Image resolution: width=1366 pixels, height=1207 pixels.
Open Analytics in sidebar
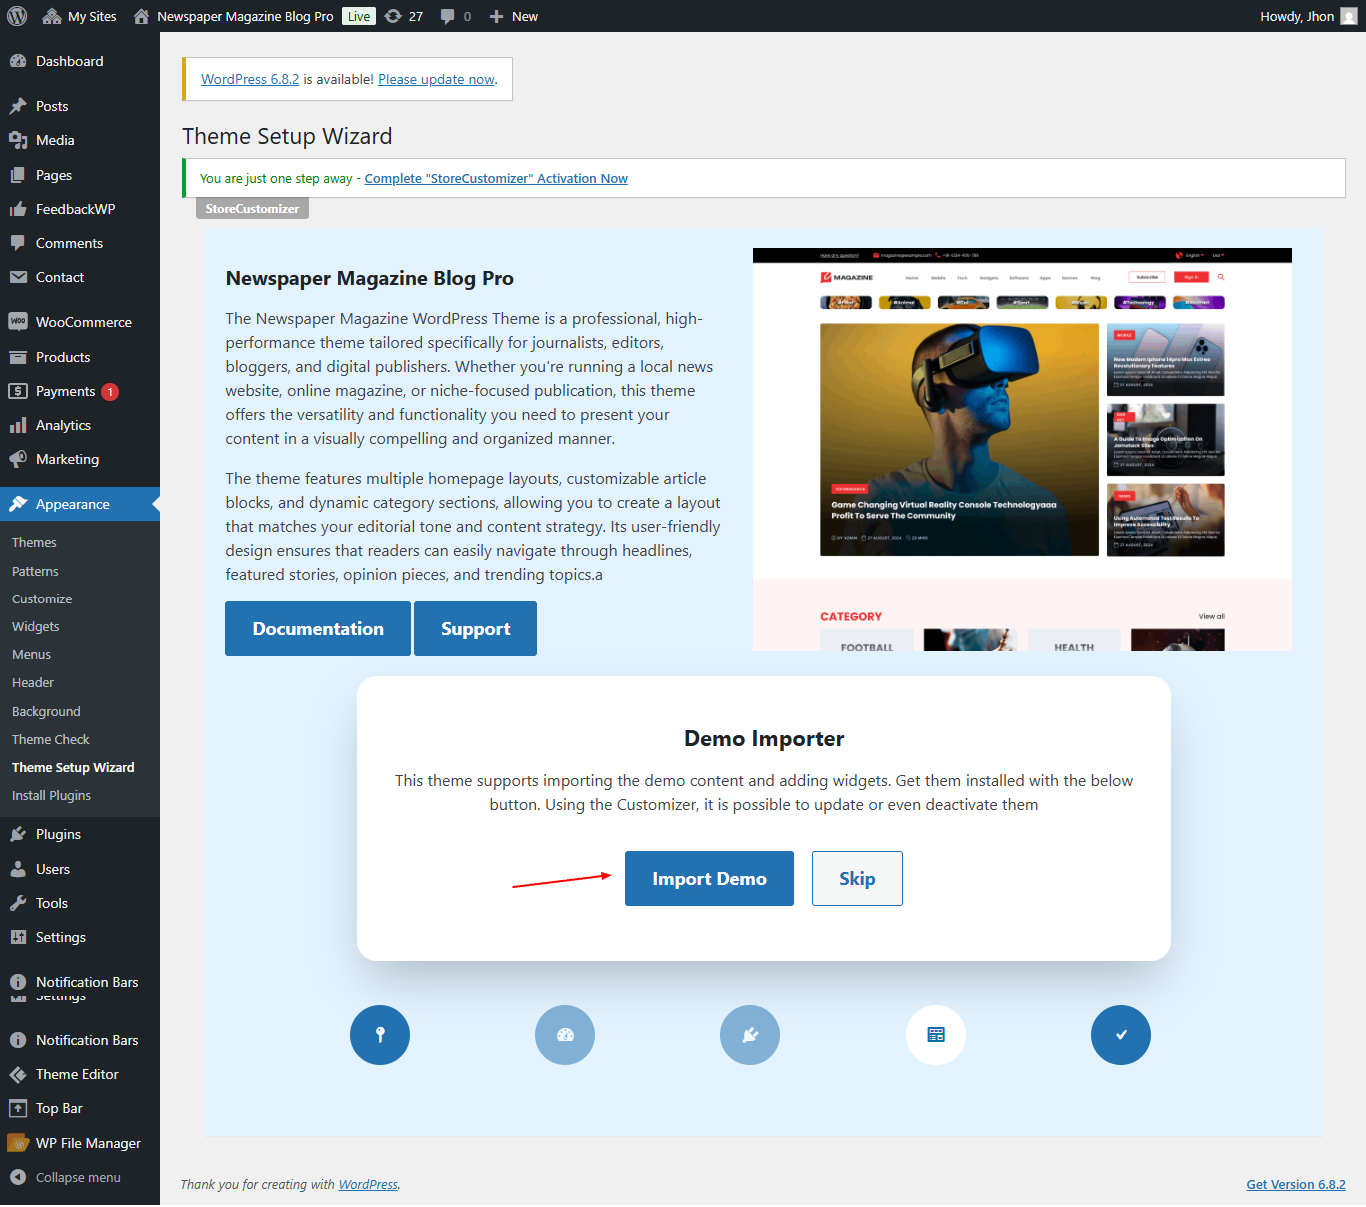click(80, 425)
